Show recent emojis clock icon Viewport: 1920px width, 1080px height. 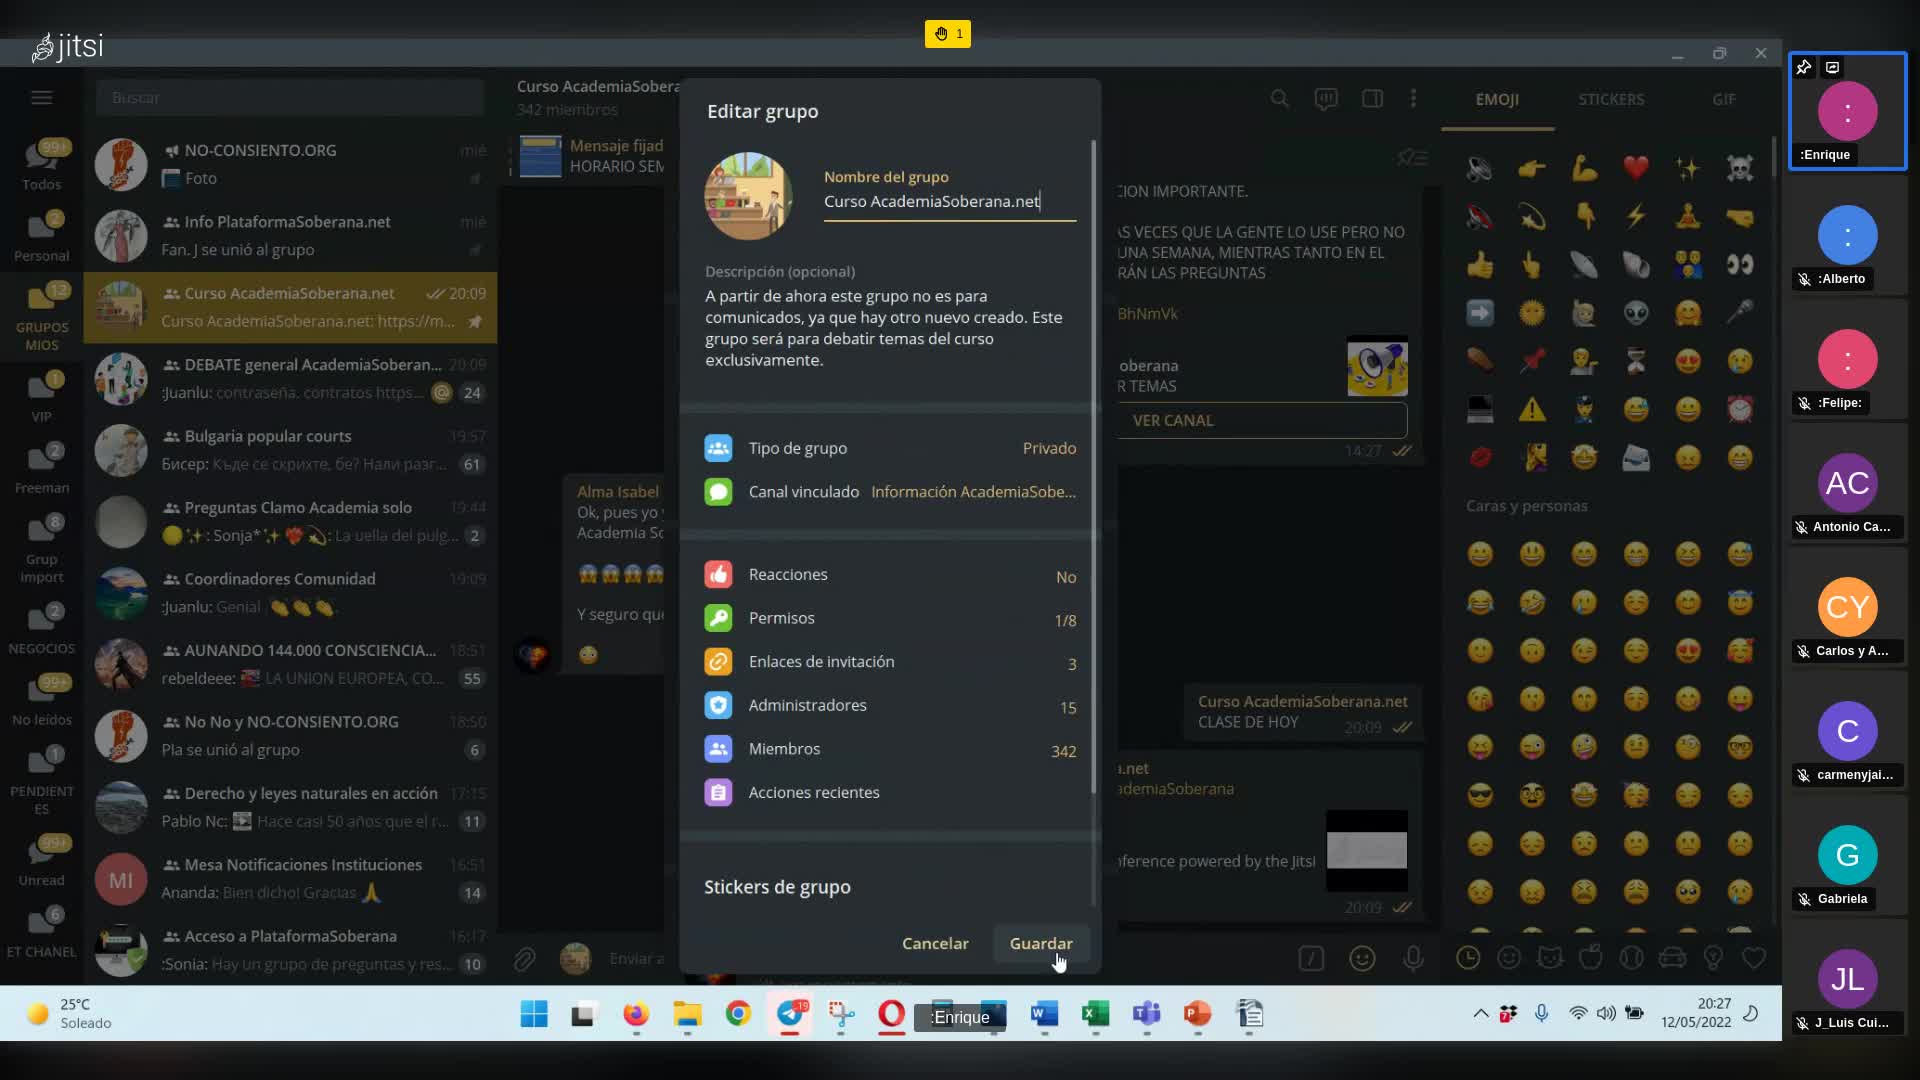coord(1468,958)
